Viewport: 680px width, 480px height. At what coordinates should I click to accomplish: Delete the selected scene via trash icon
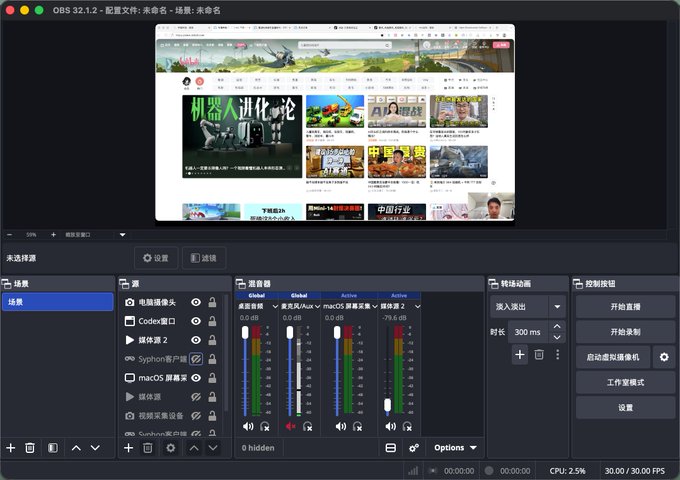(30, 448)
